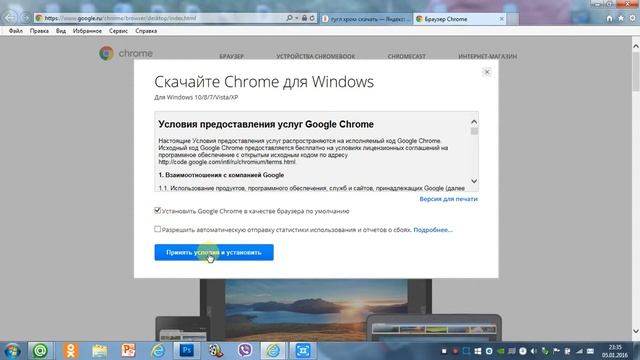This screenshot has width=640, height=360.
Task: Click the terms box scroll-down arrow
Action: 474,181
